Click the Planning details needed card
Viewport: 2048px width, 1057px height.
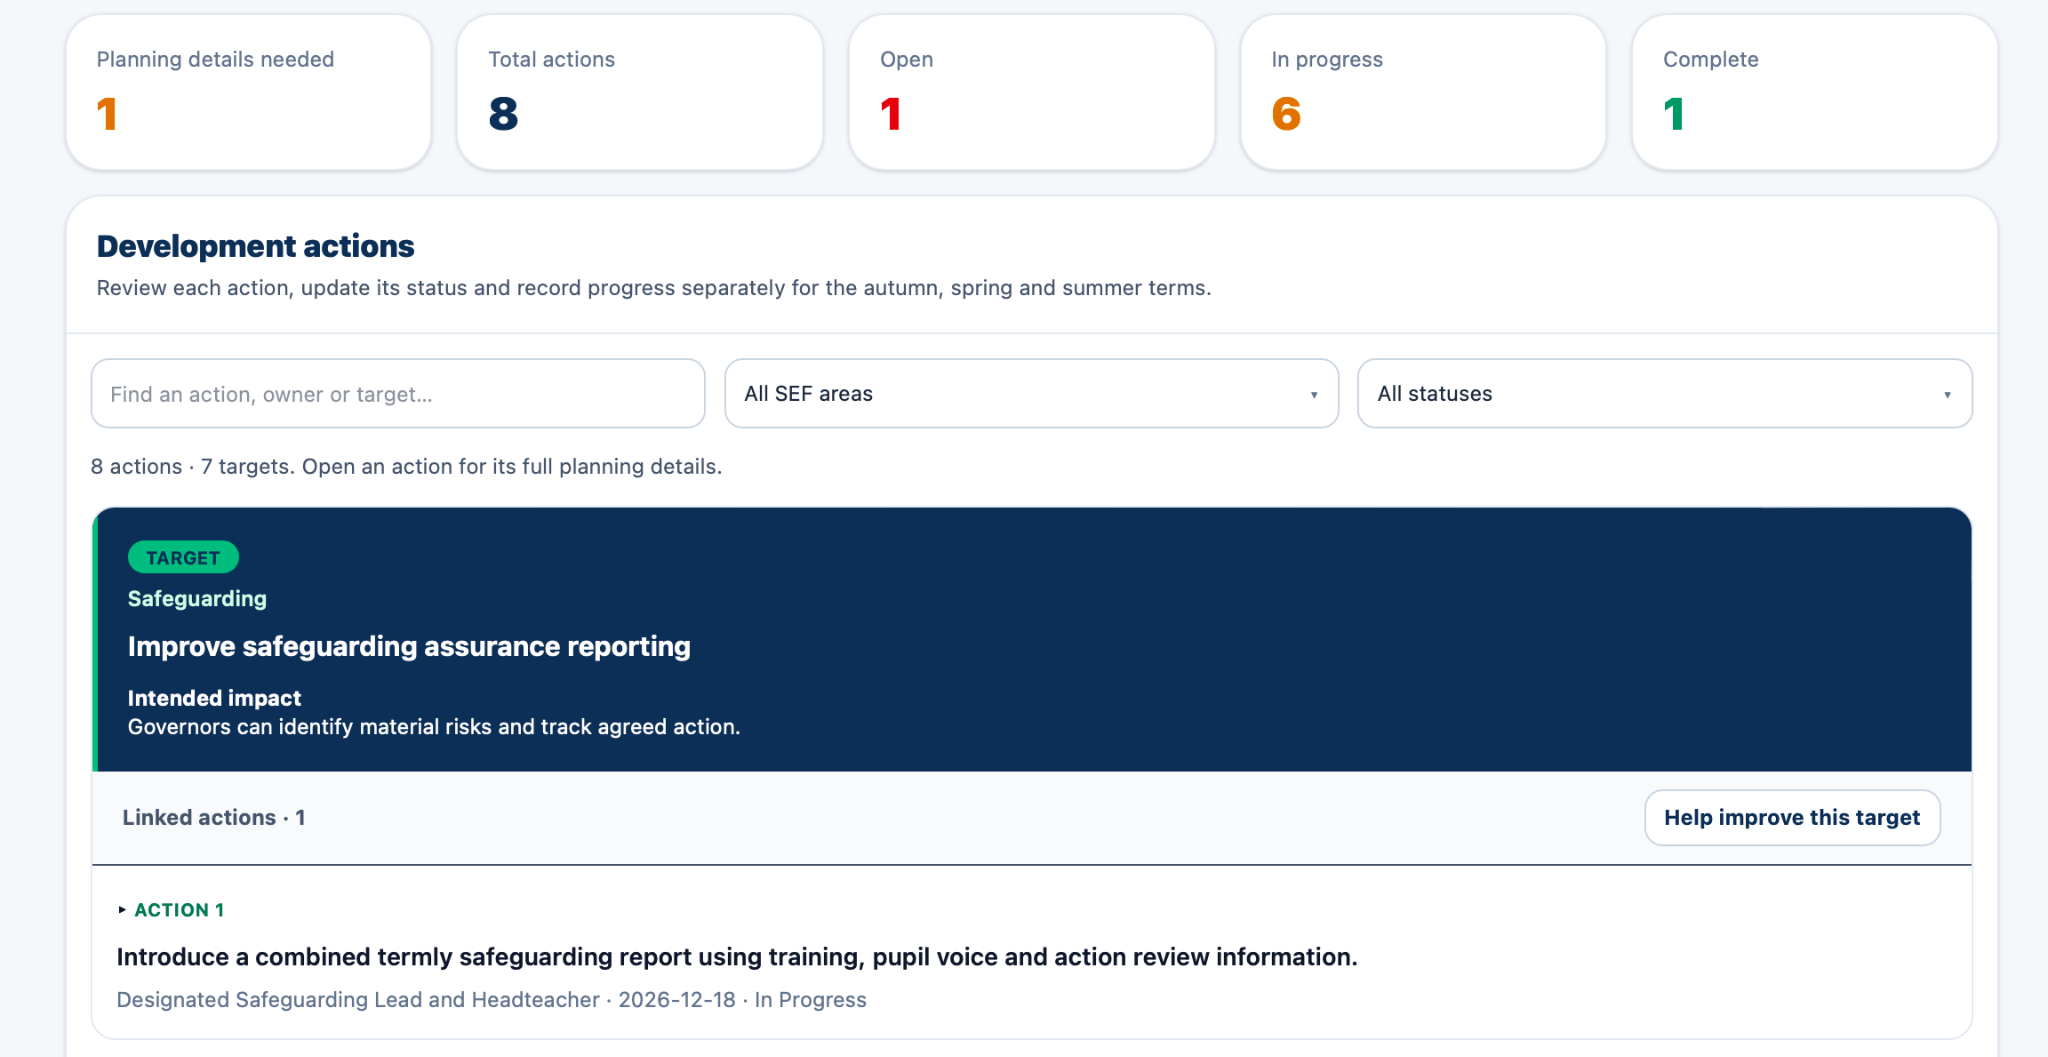pyautogui.click(x=248, y=92)
